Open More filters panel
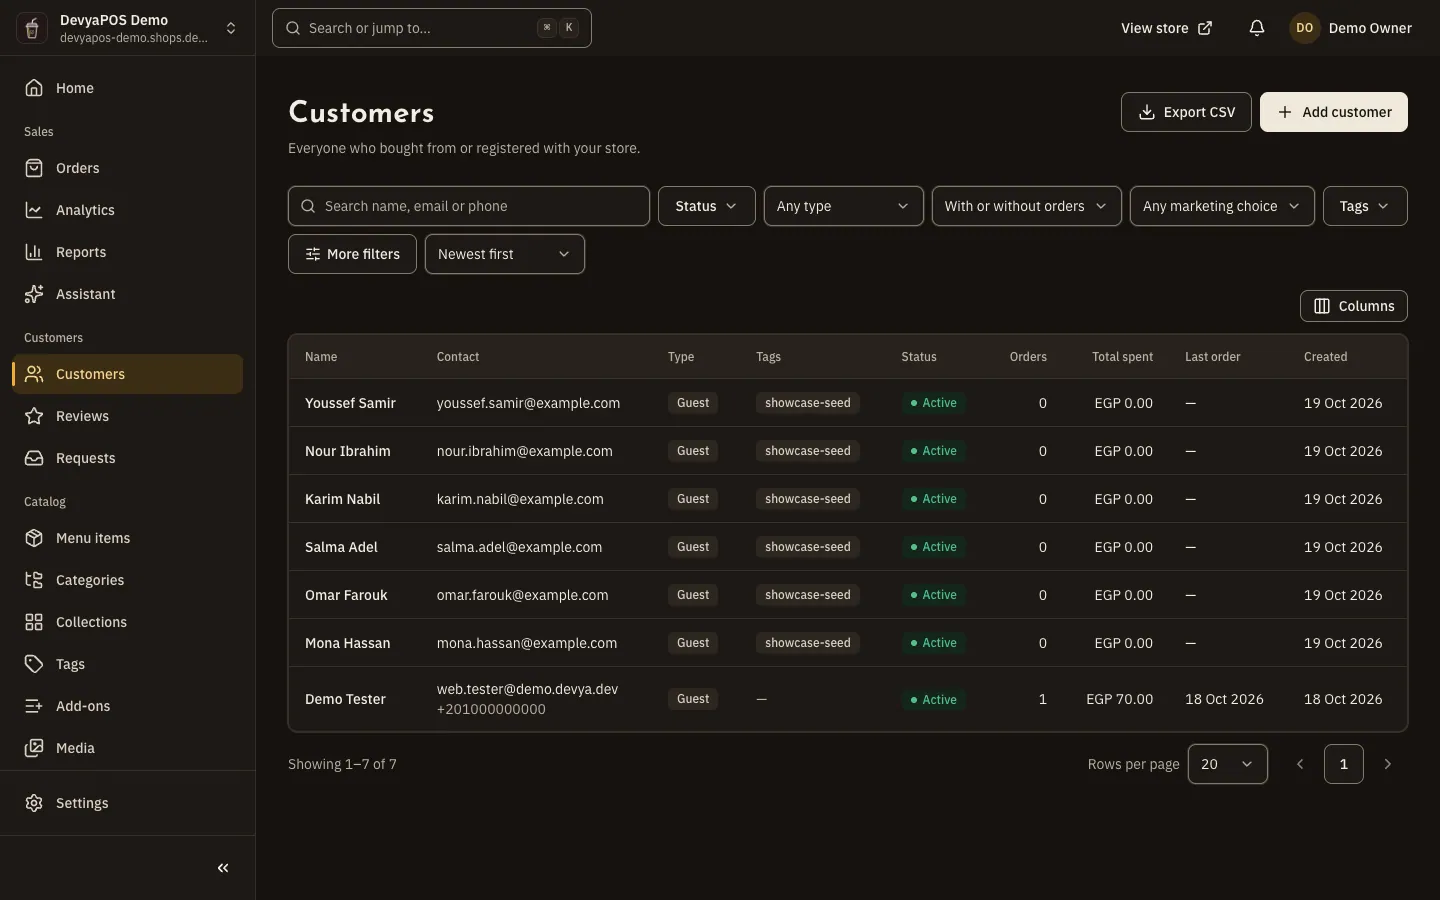1440x900 pixels. pos(352,254)
